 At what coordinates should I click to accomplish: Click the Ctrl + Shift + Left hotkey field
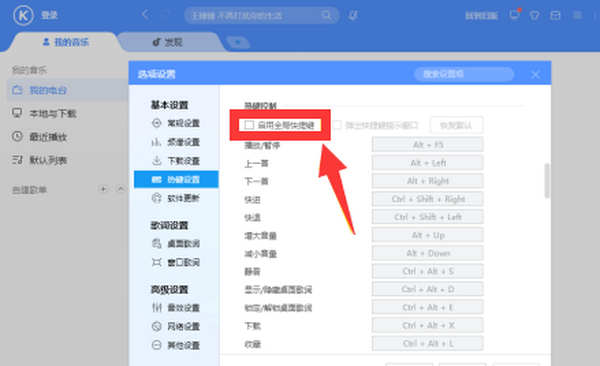427,217
